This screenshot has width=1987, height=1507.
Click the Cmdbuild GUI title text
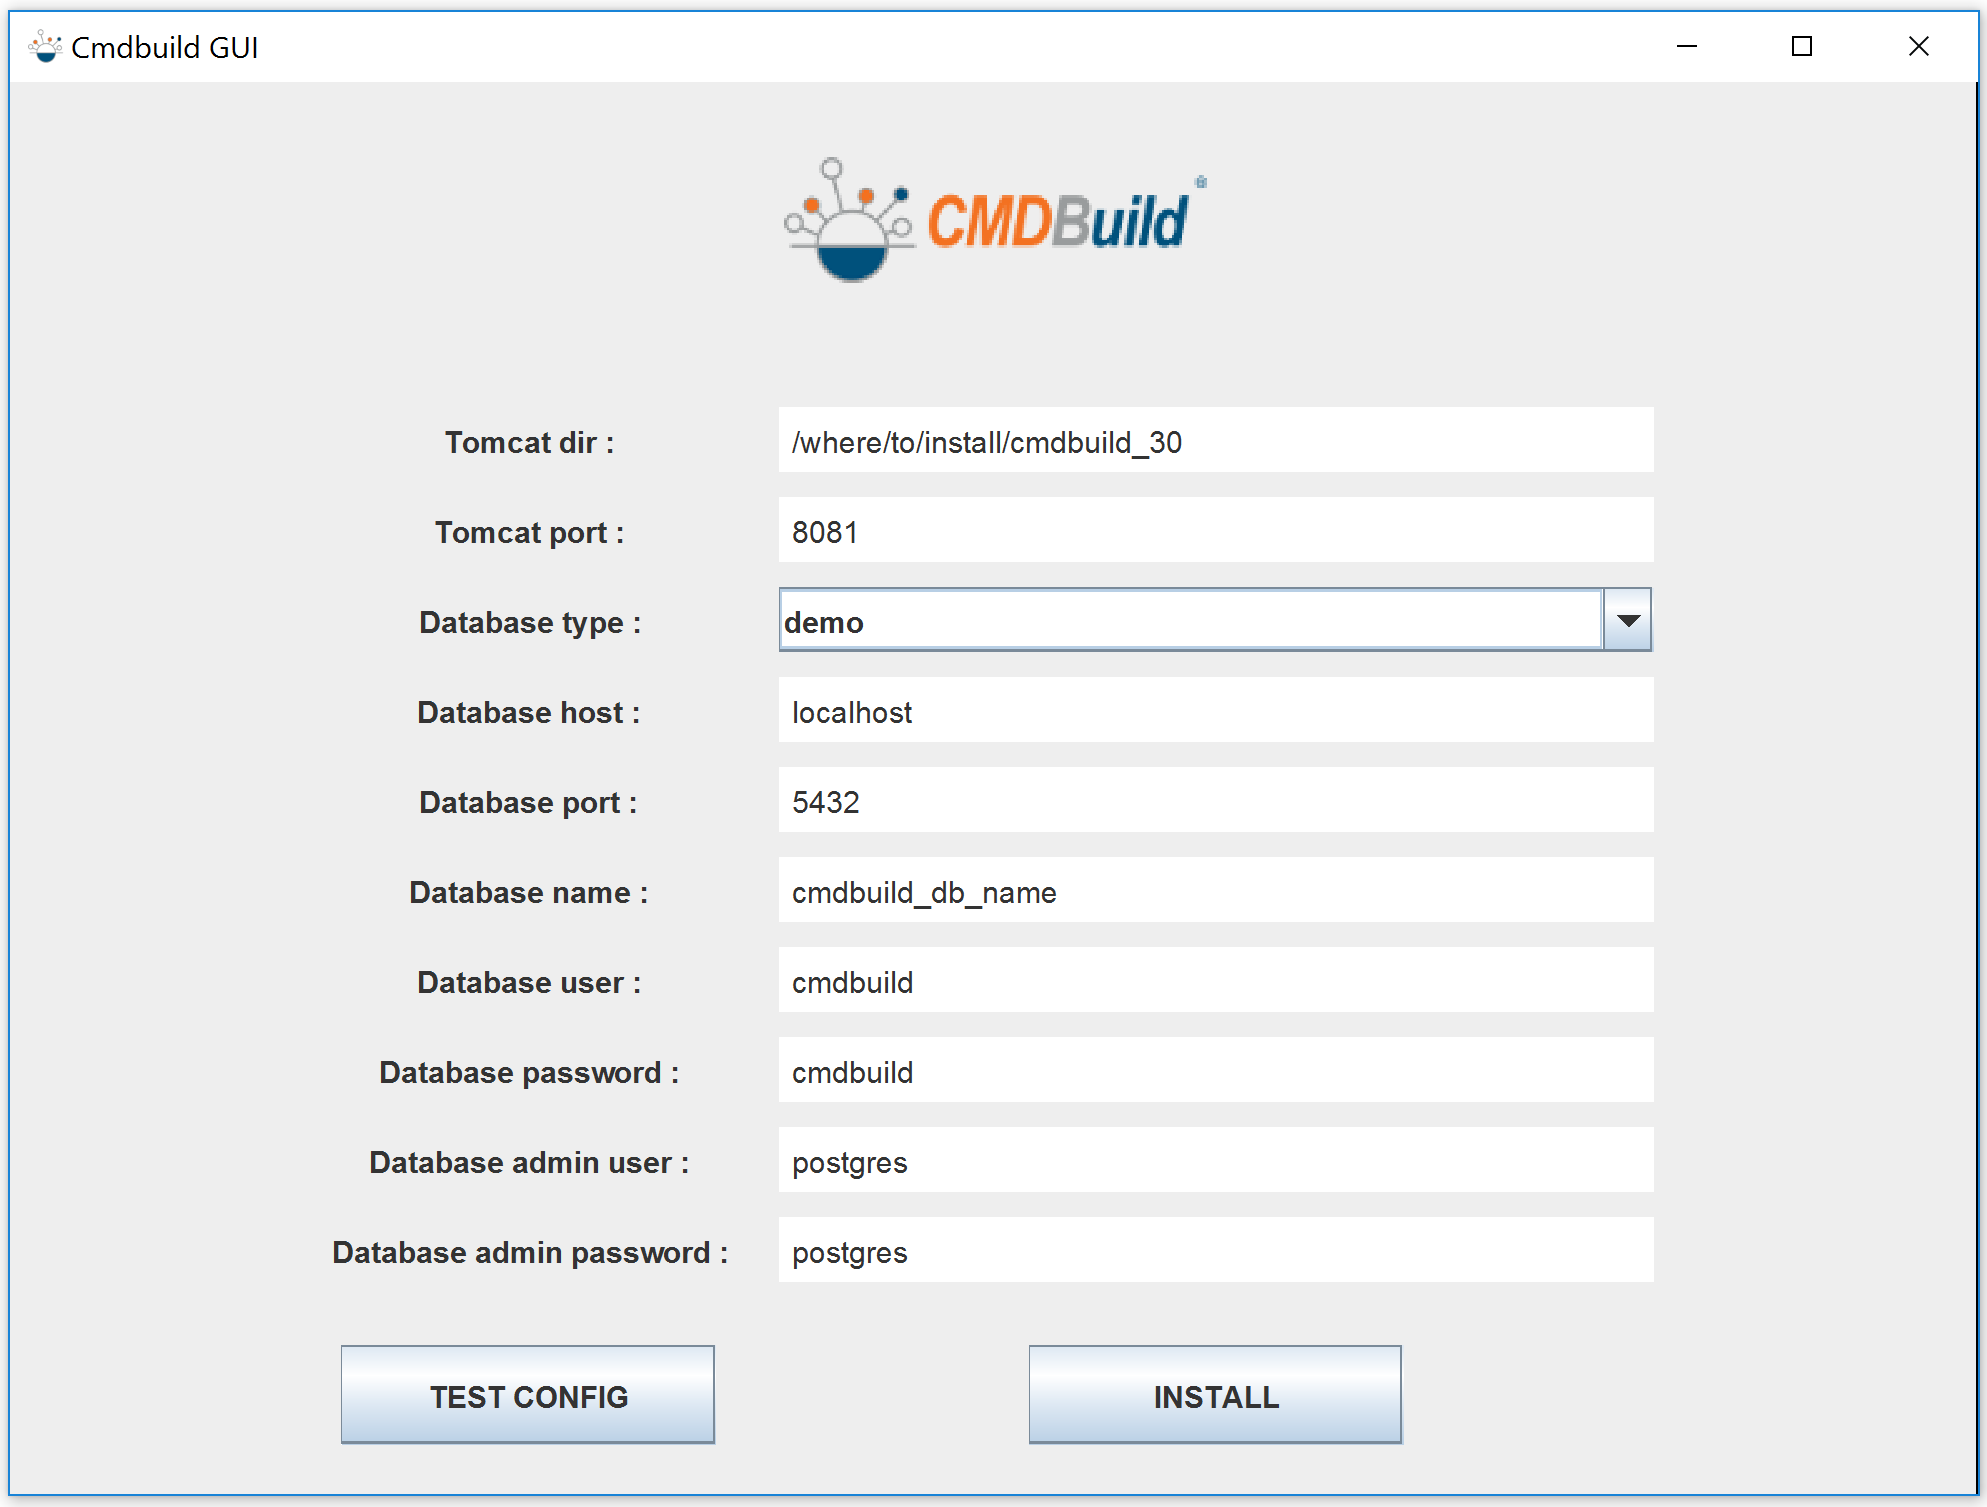click(x=165, y=47)
